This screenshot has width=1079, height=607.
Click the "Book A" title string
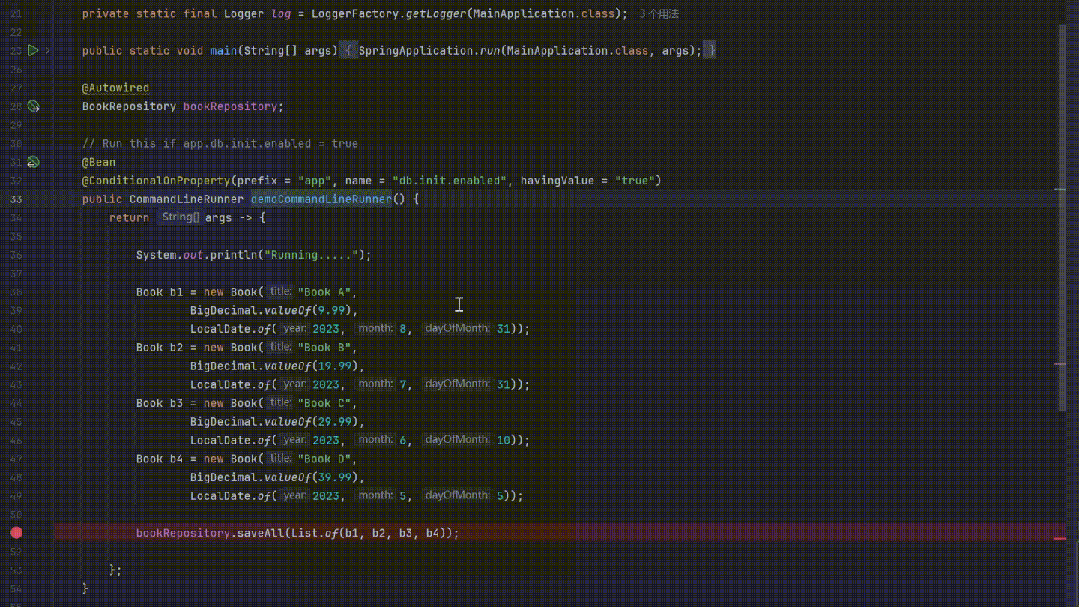pyautogui.click(x=324, y=292)
